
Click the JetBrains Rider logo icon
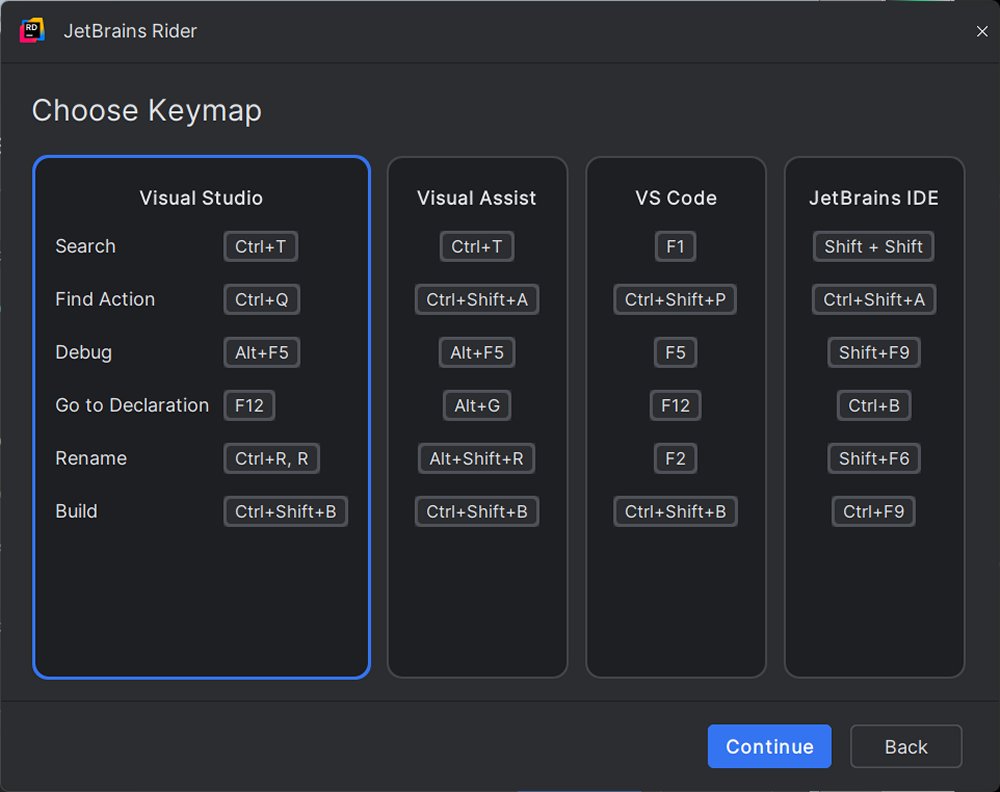[x=32, y=31]
